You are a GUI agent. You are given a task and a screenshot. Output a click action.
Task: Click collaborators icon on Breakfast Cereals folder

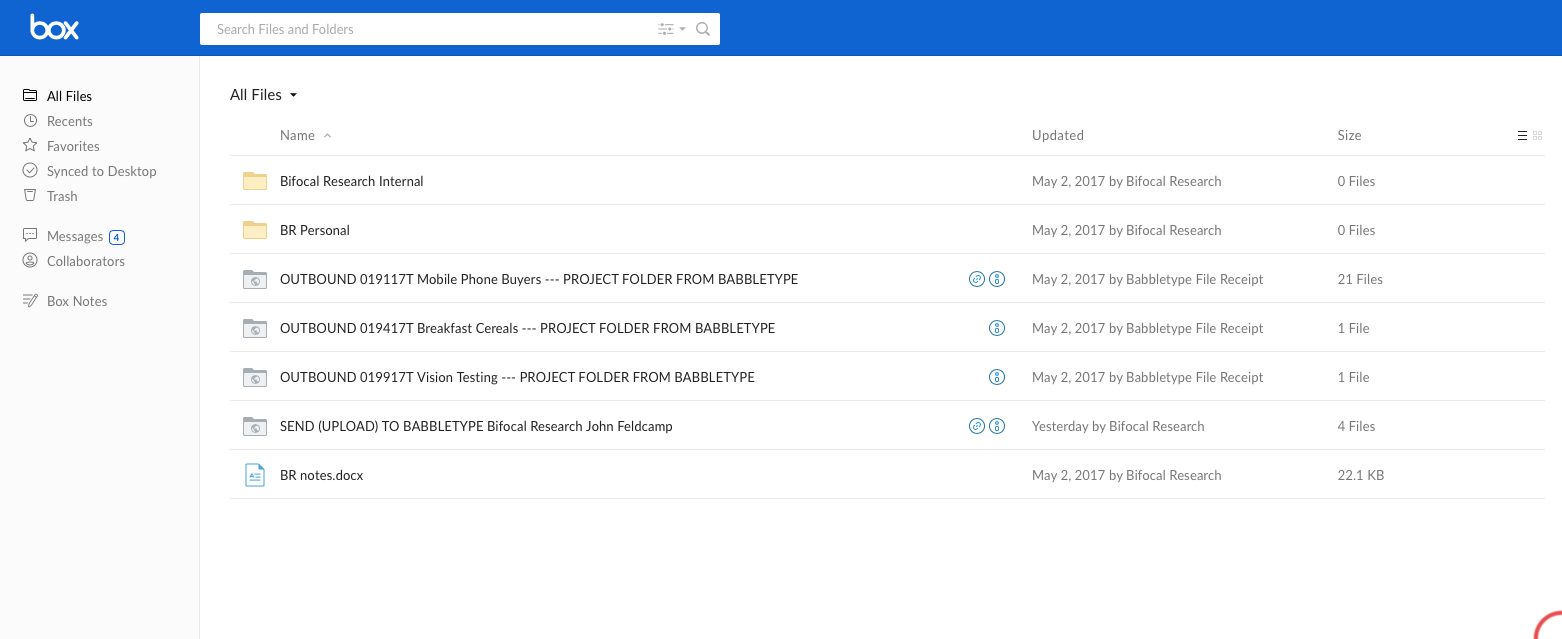996,328
